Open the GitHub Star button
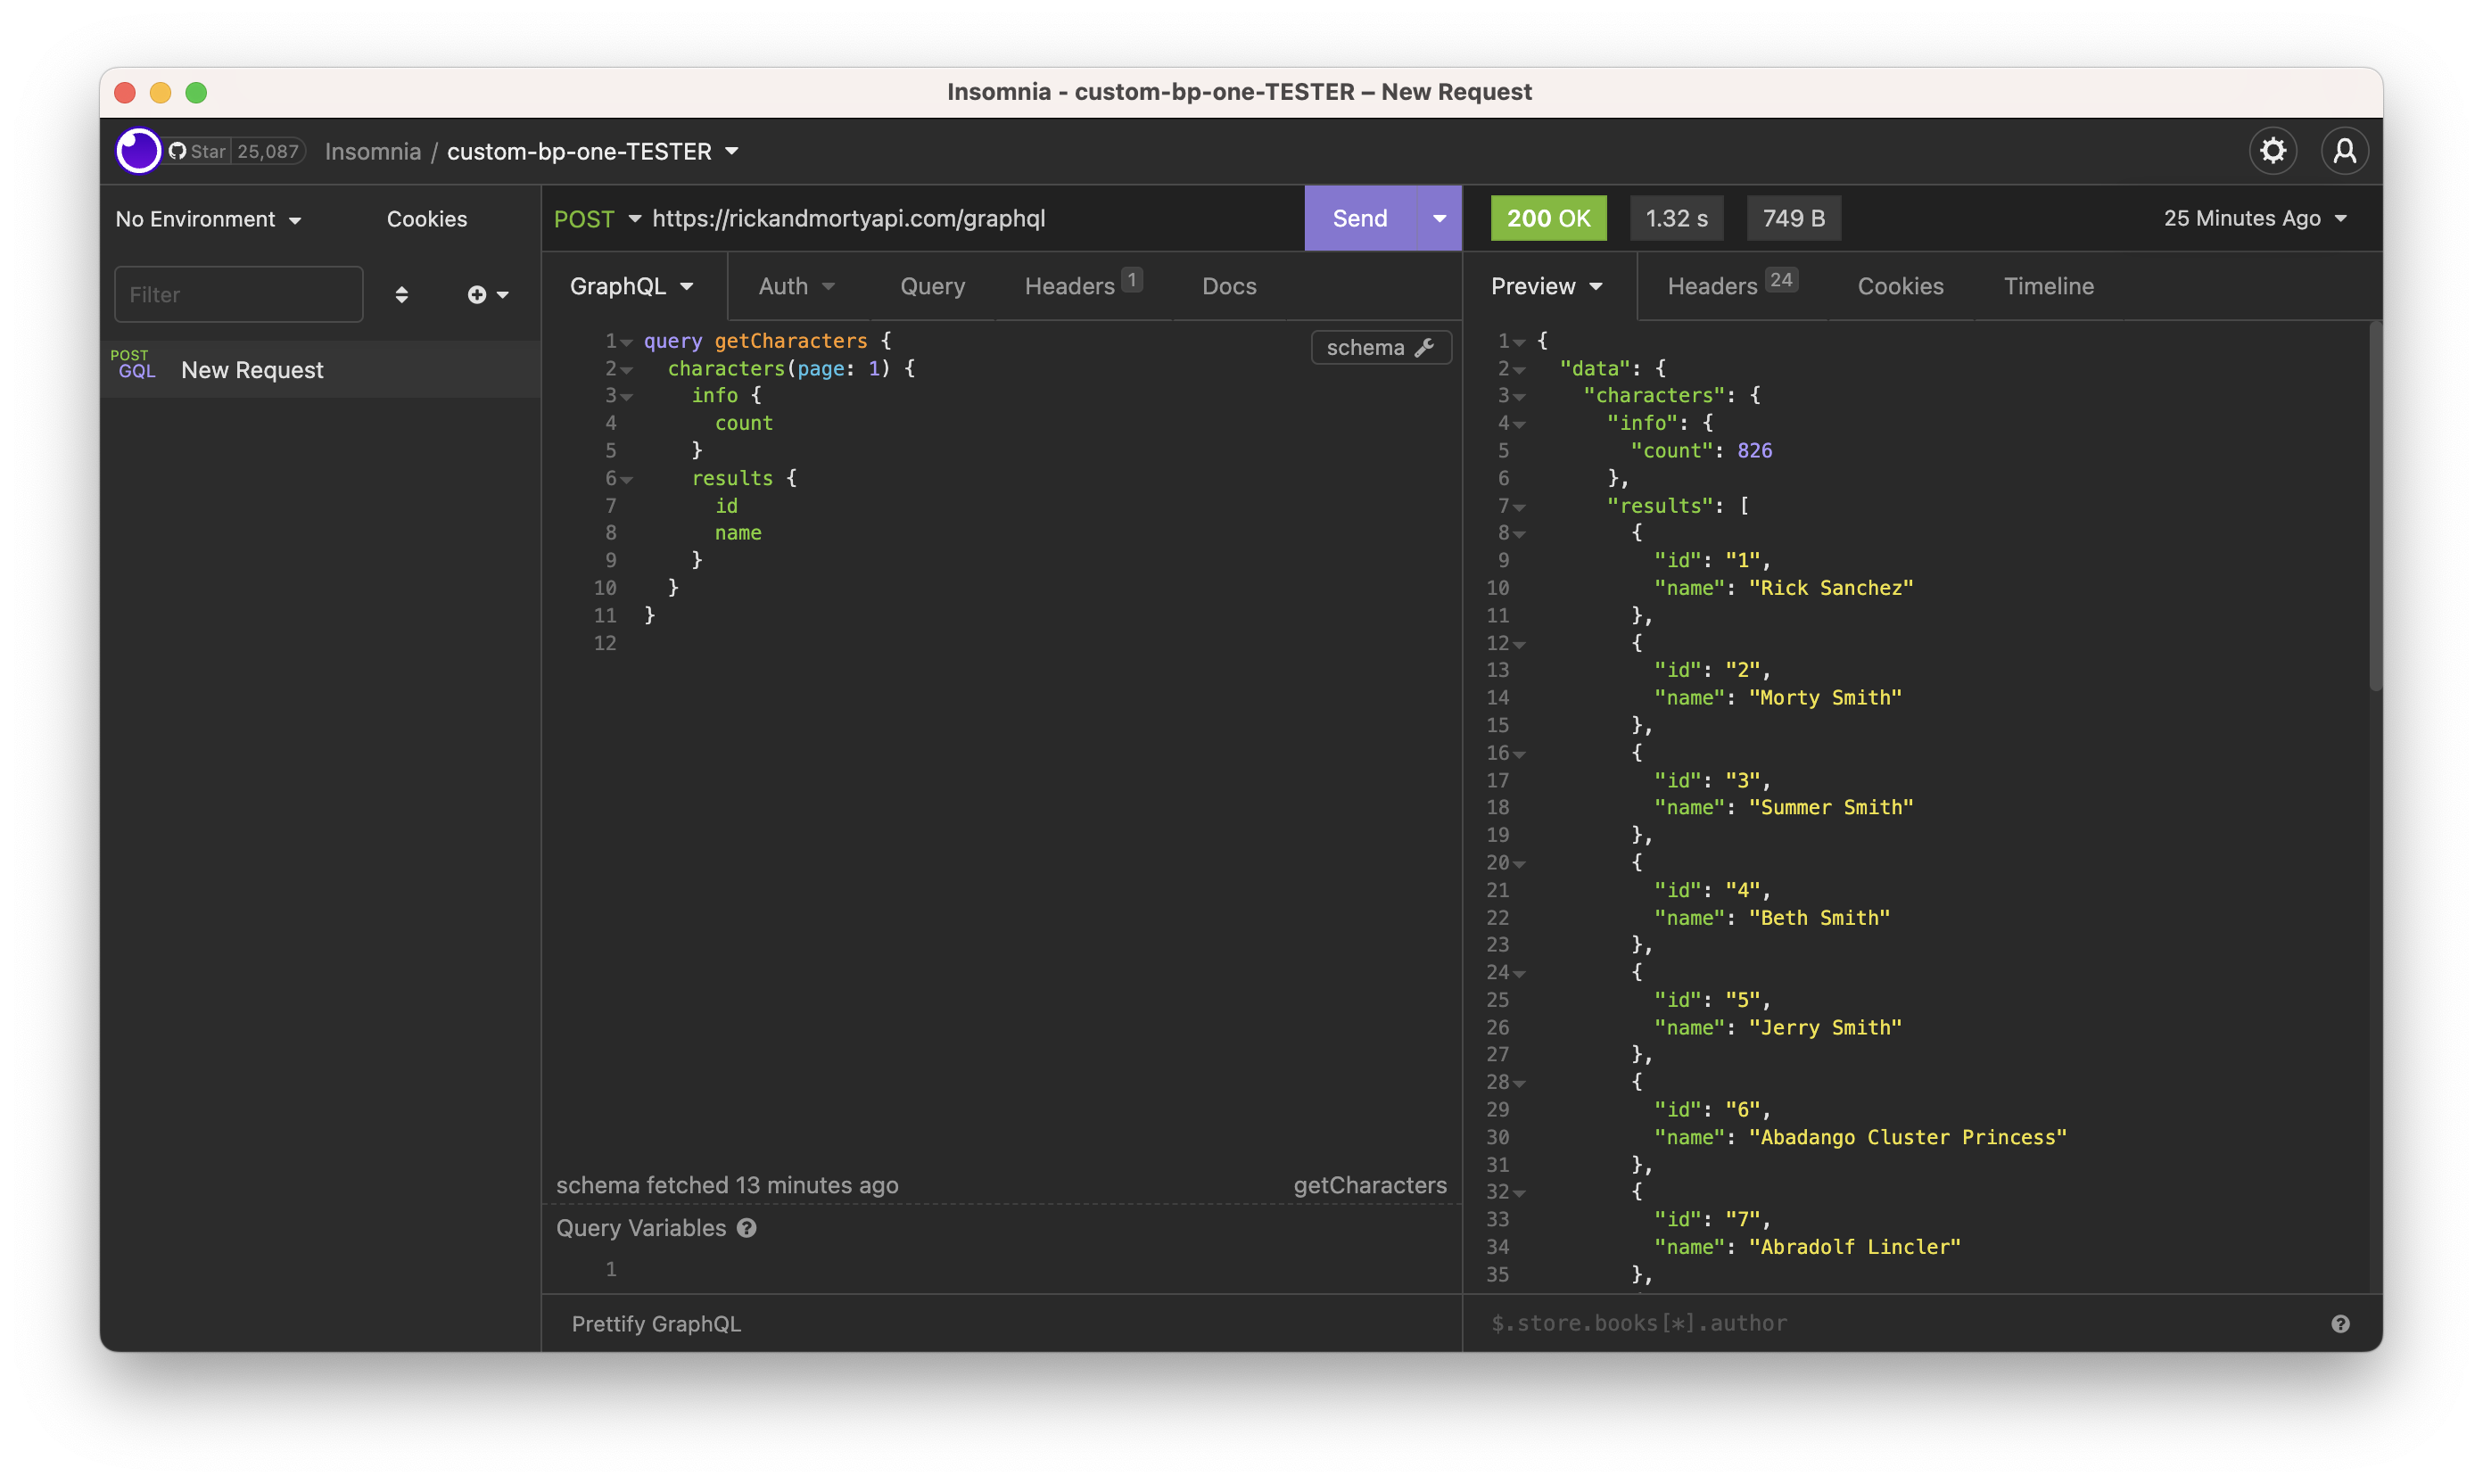Viewport: 2483px width, 1484px height. tap(197, 151)
